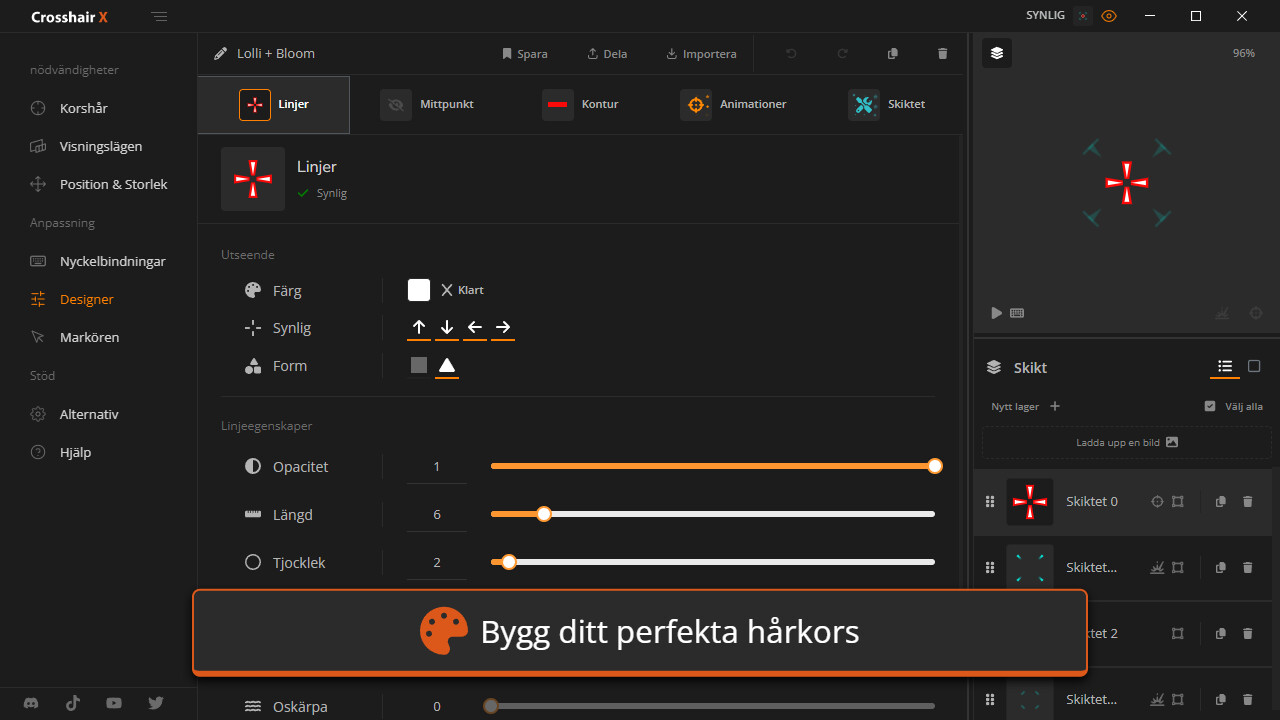Click the Spara button
The width and height of the screenshot is (1280, 720).
(524, 54)
